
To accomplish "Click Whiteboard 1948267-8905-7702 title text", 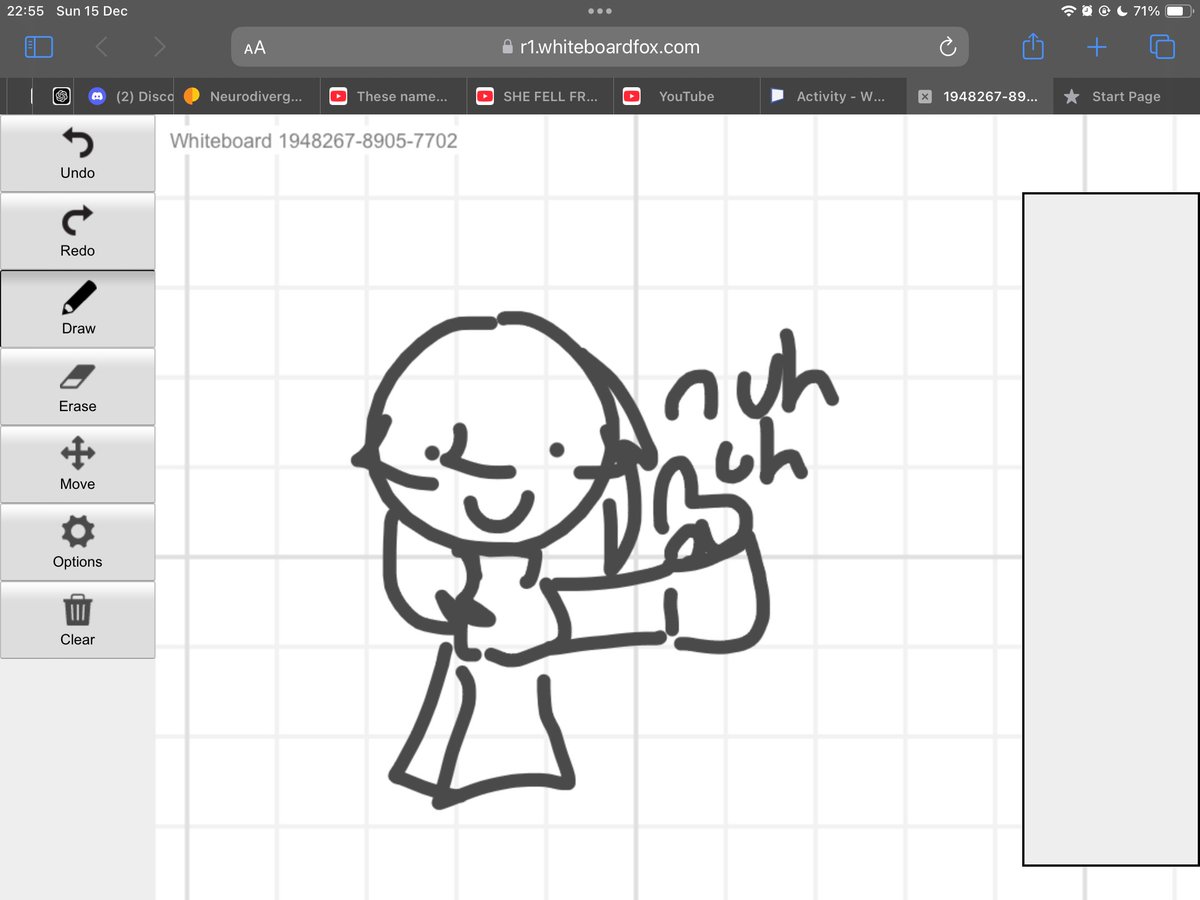I will click(314, 141).
